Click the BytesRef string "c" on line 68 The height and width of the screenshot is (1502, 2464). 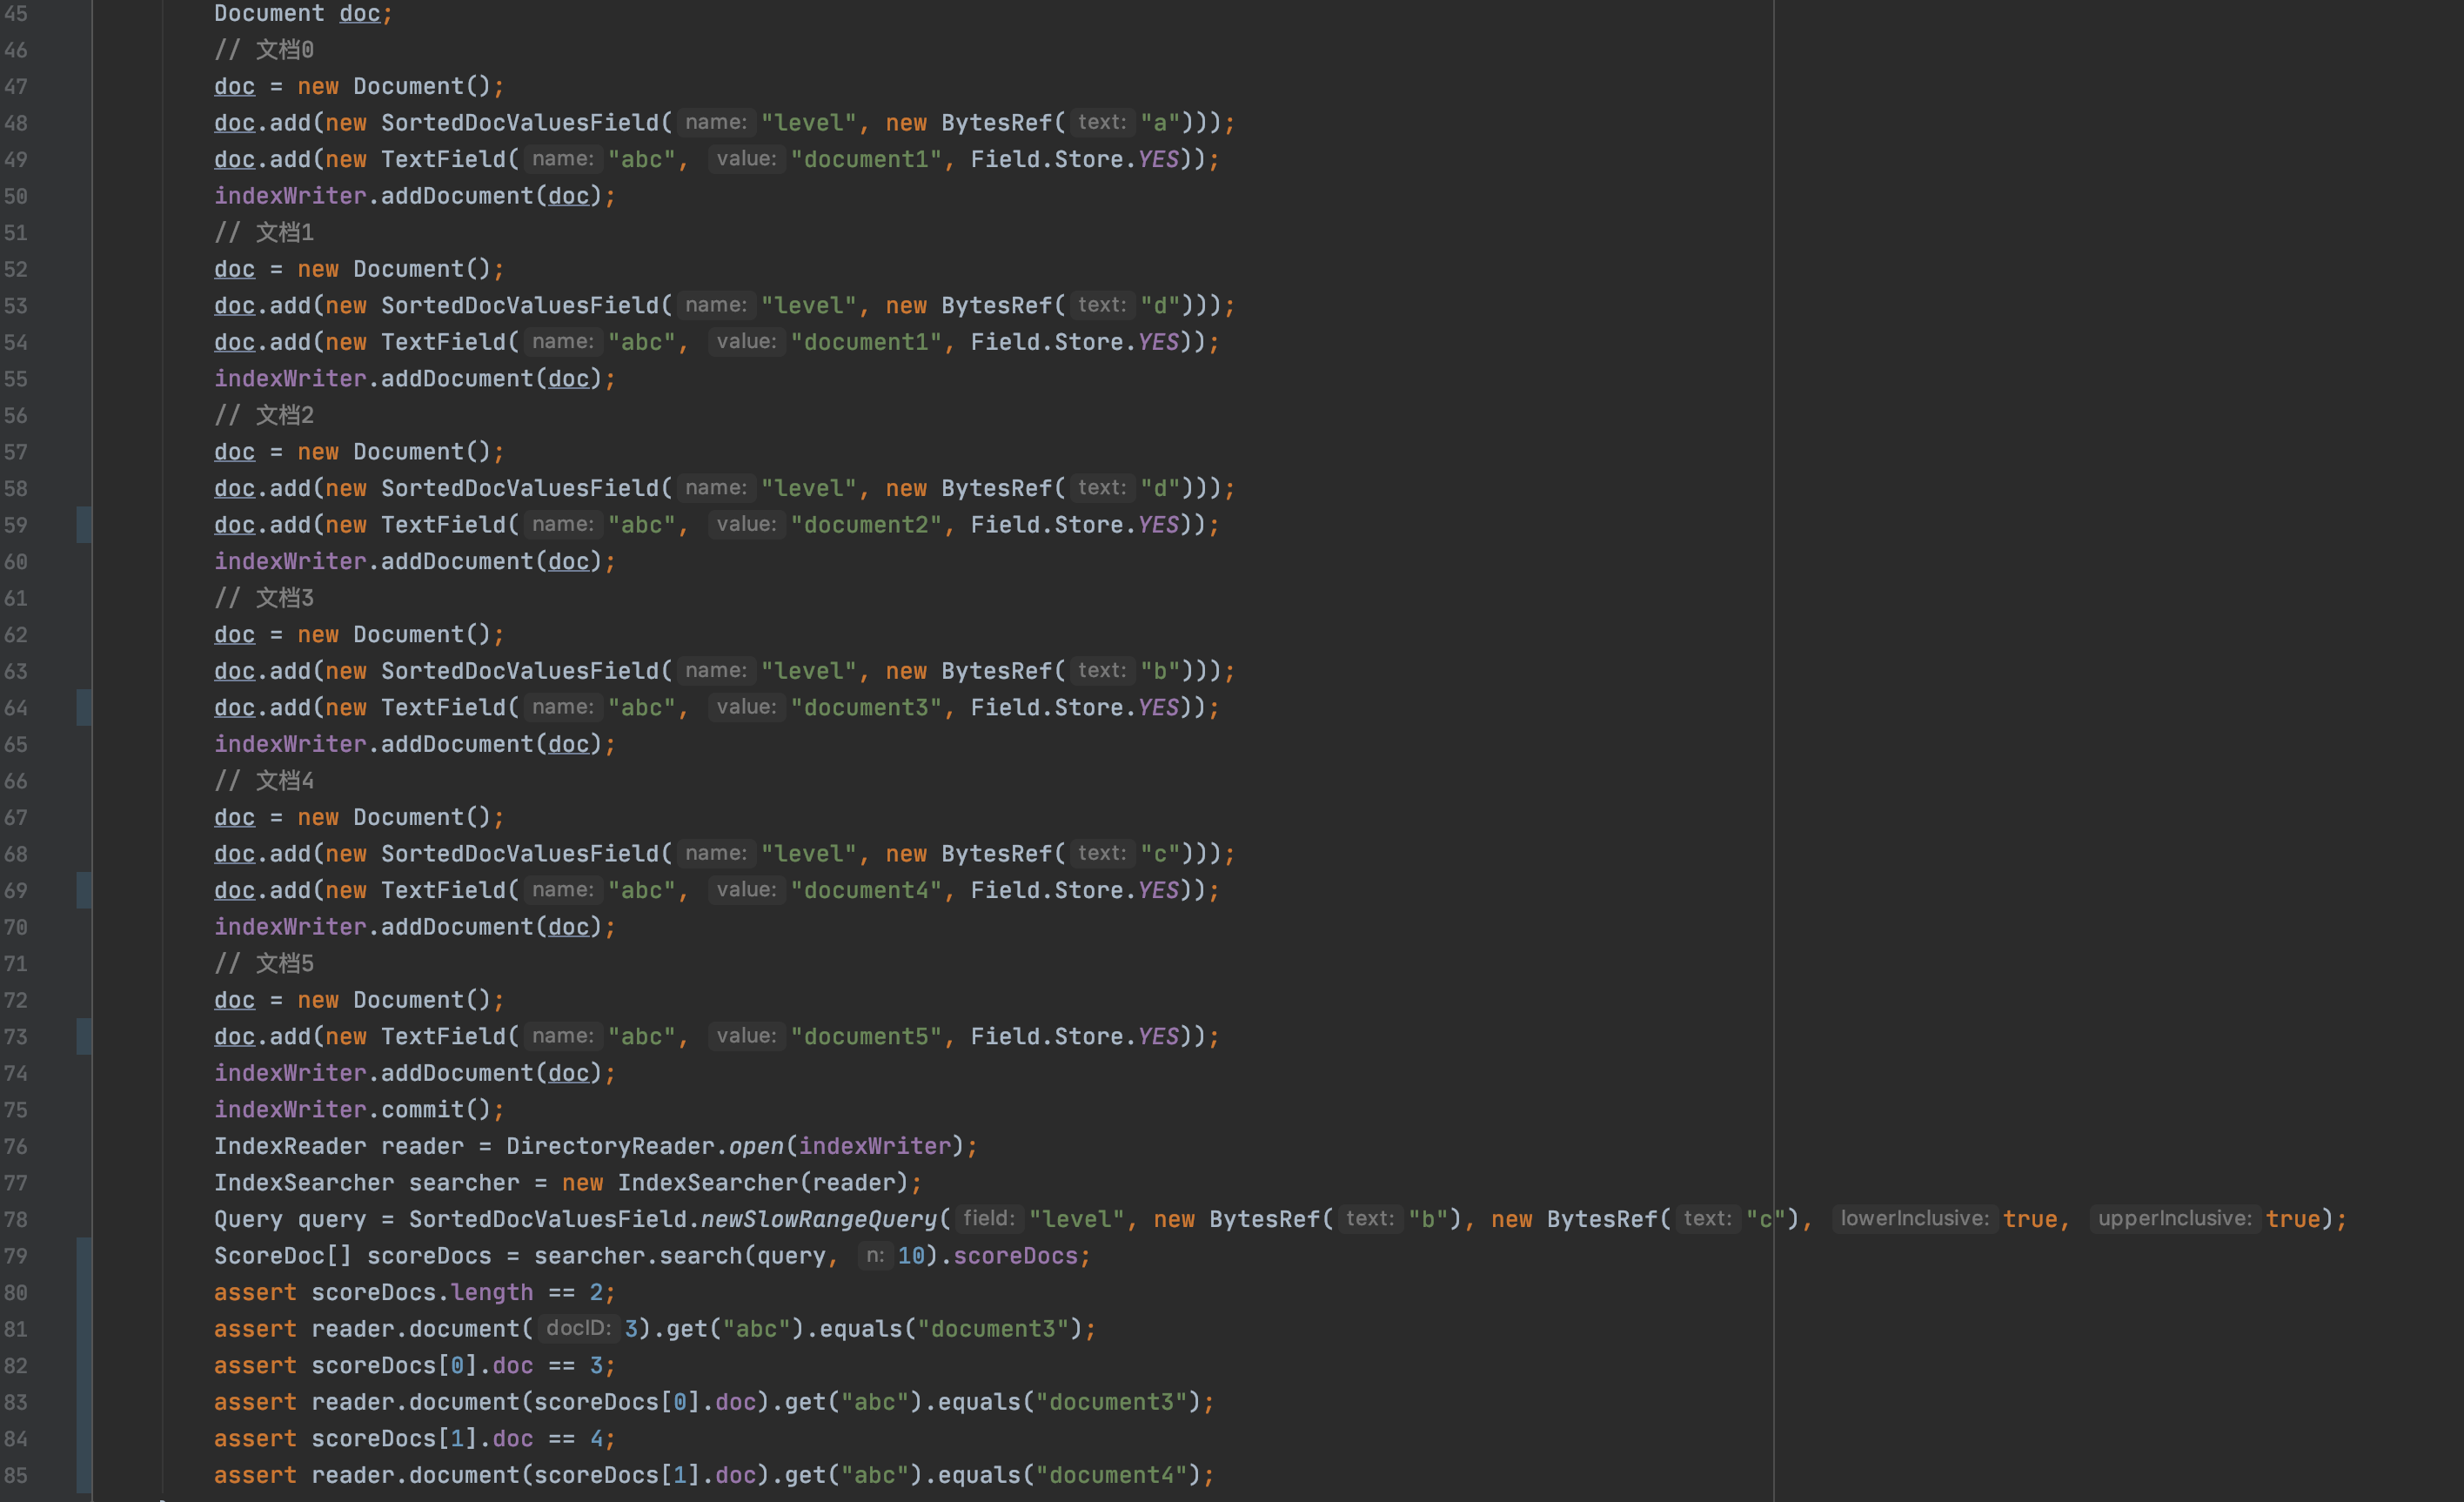click(1160, 854)
